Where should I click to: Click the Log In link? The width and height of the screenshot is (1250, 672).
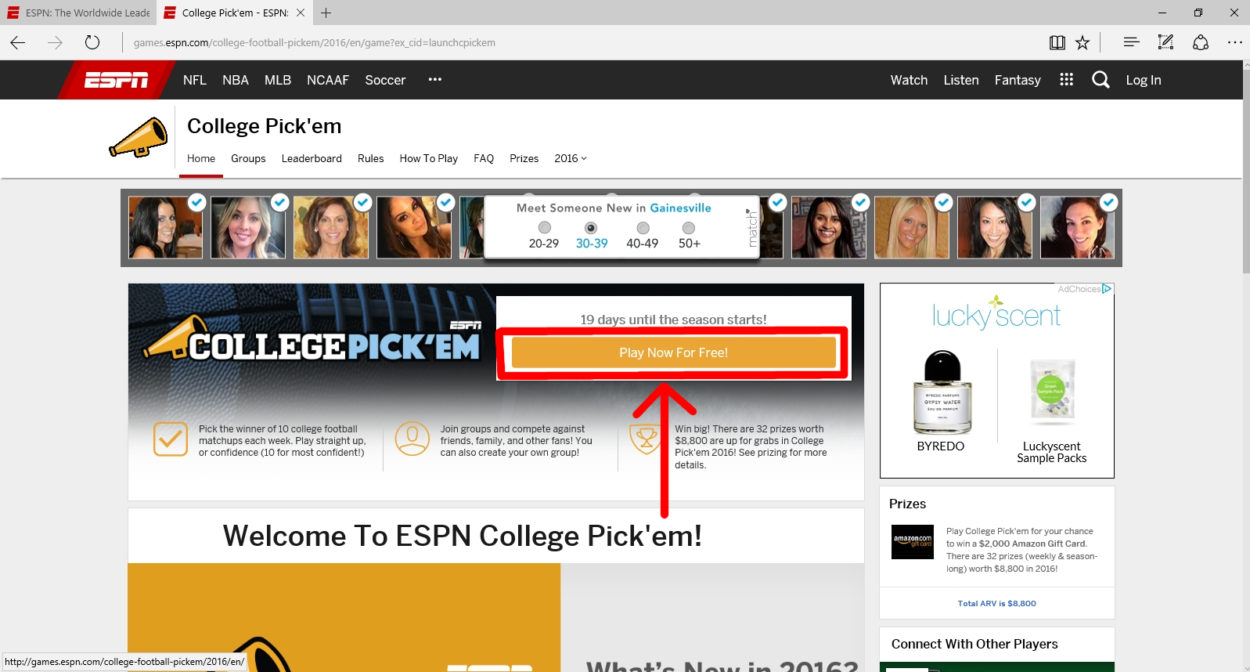click(x=1143, y=80)
